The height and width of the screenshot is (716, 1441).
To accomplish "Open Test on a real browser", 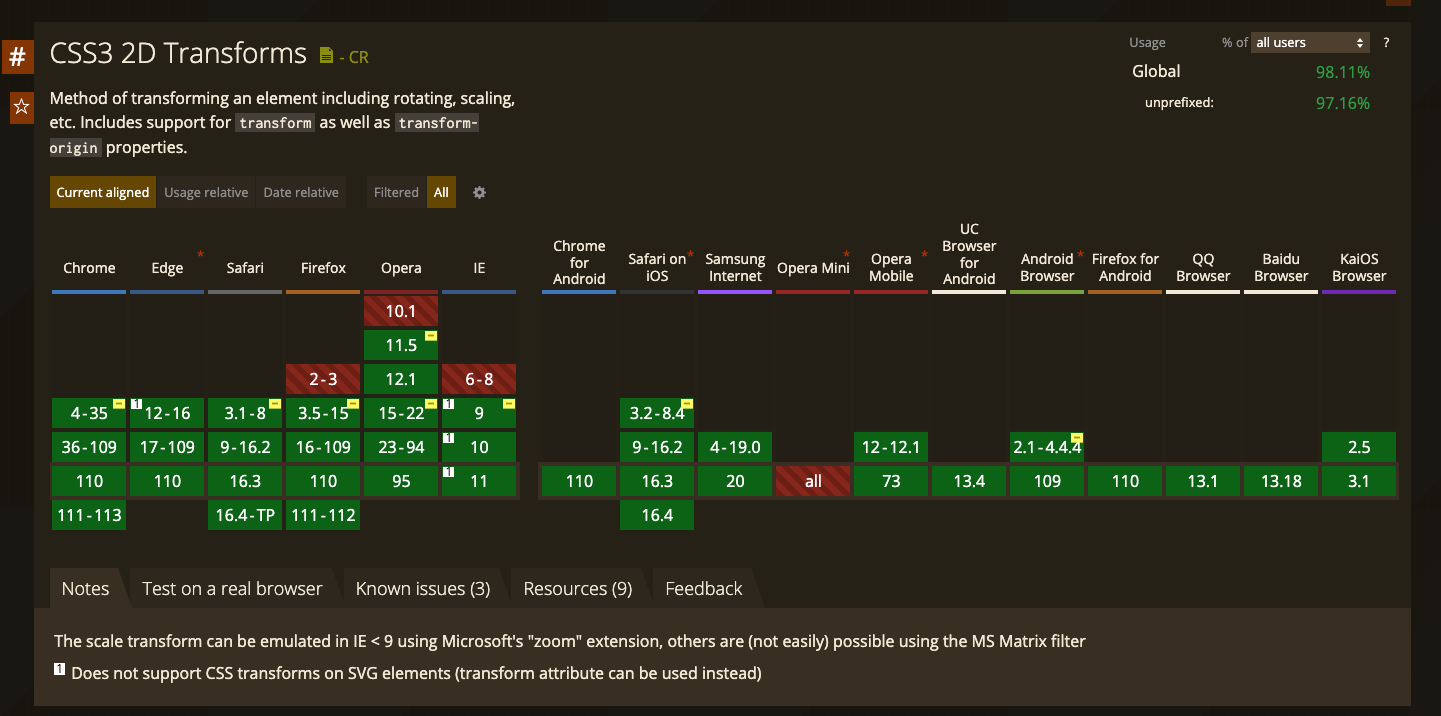I will (x=232, y=589).
